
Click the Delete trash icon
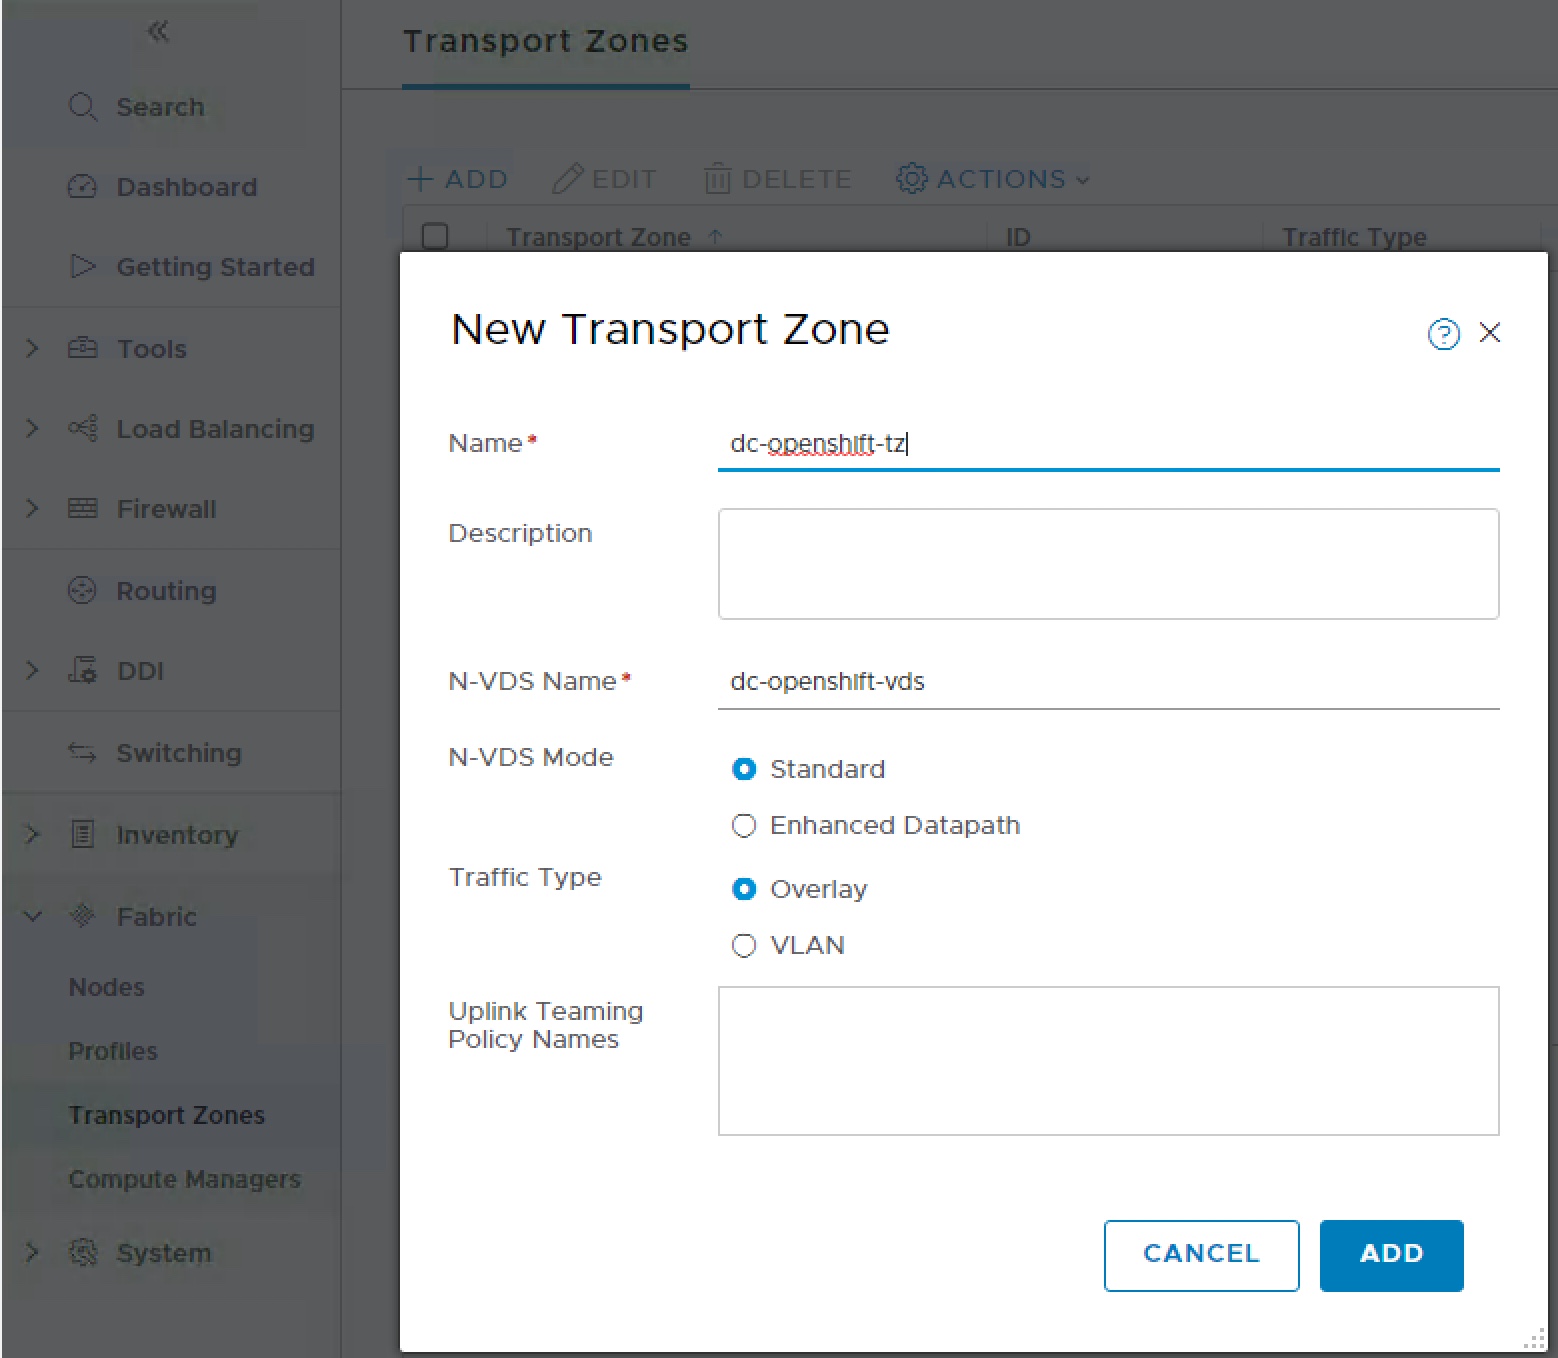(717, 178)
